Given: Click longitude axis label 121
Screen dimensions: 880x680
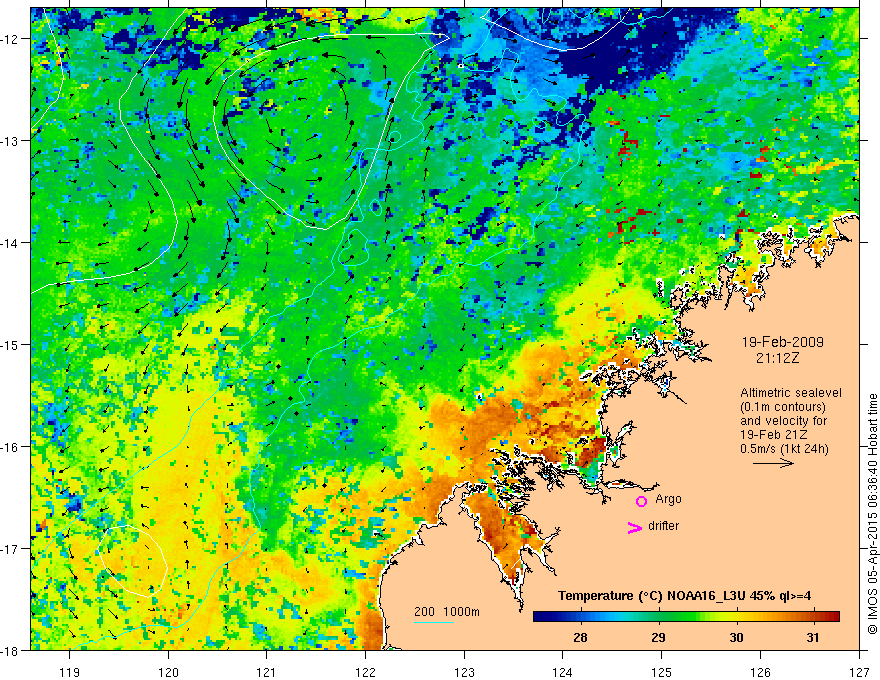Looking at the screenshot, I should (267, 672).
